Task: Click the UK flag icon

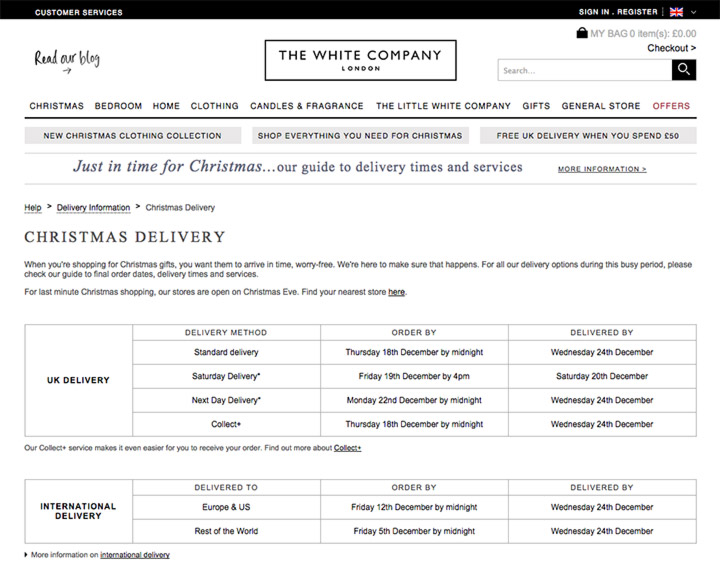Action: 676,12
